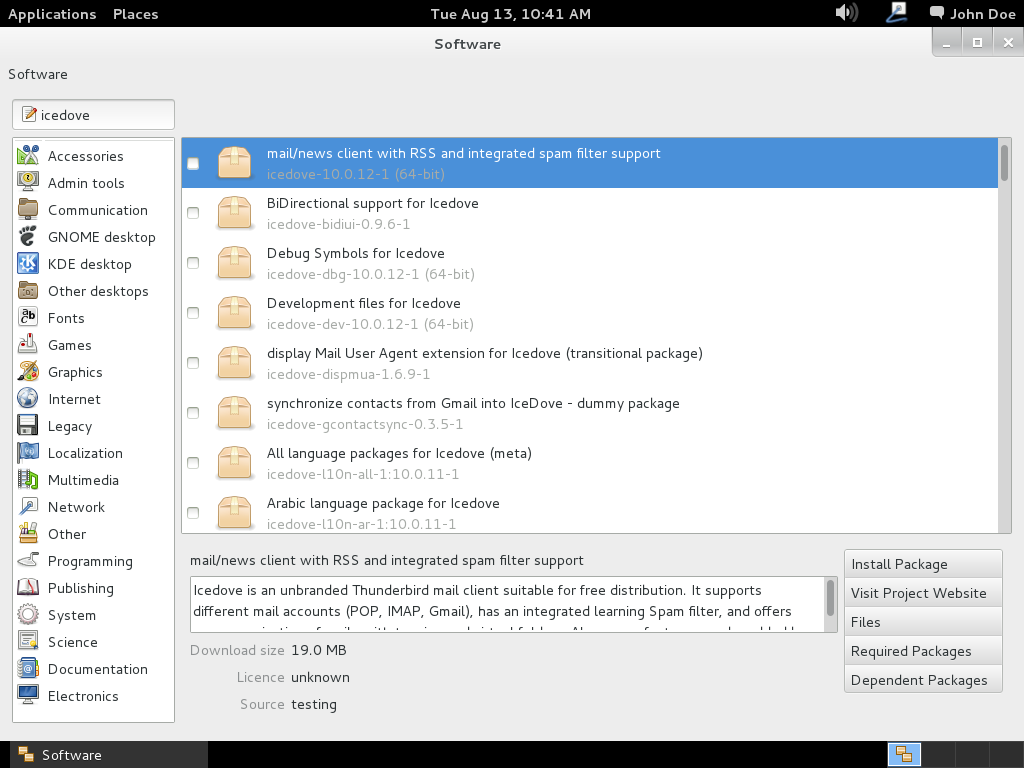Open the Documentation category icon

28,669
